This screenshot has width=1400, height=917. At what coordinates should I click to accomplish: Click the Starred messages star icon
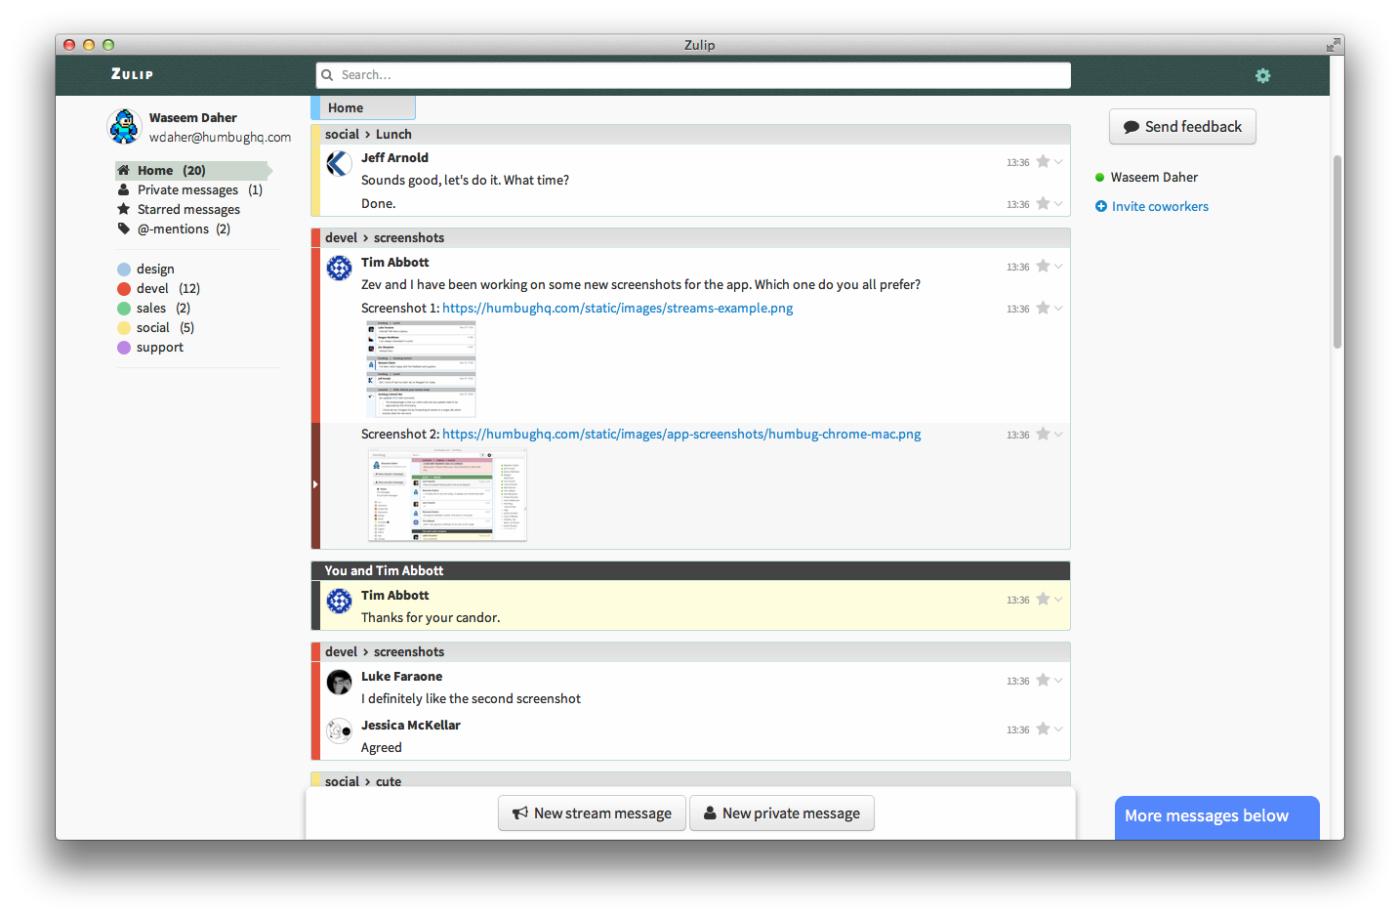pyautogui.click(x=124, y=209)
